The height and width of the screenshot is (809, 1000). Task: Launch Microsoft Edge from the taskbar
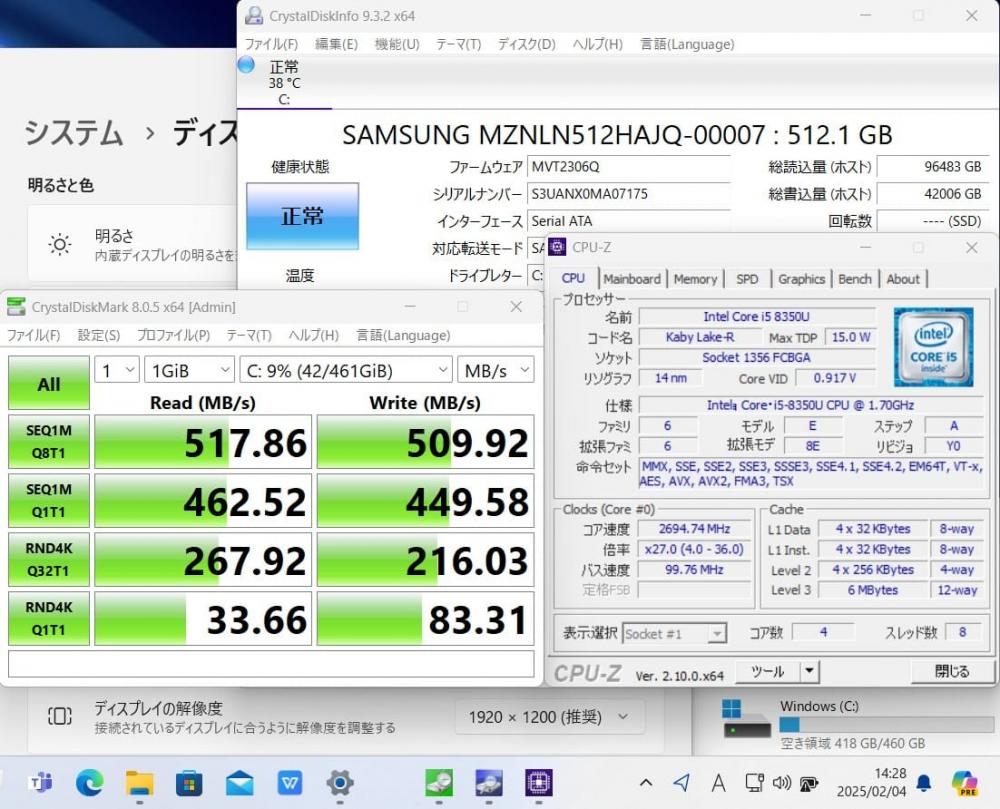point(90,782)
